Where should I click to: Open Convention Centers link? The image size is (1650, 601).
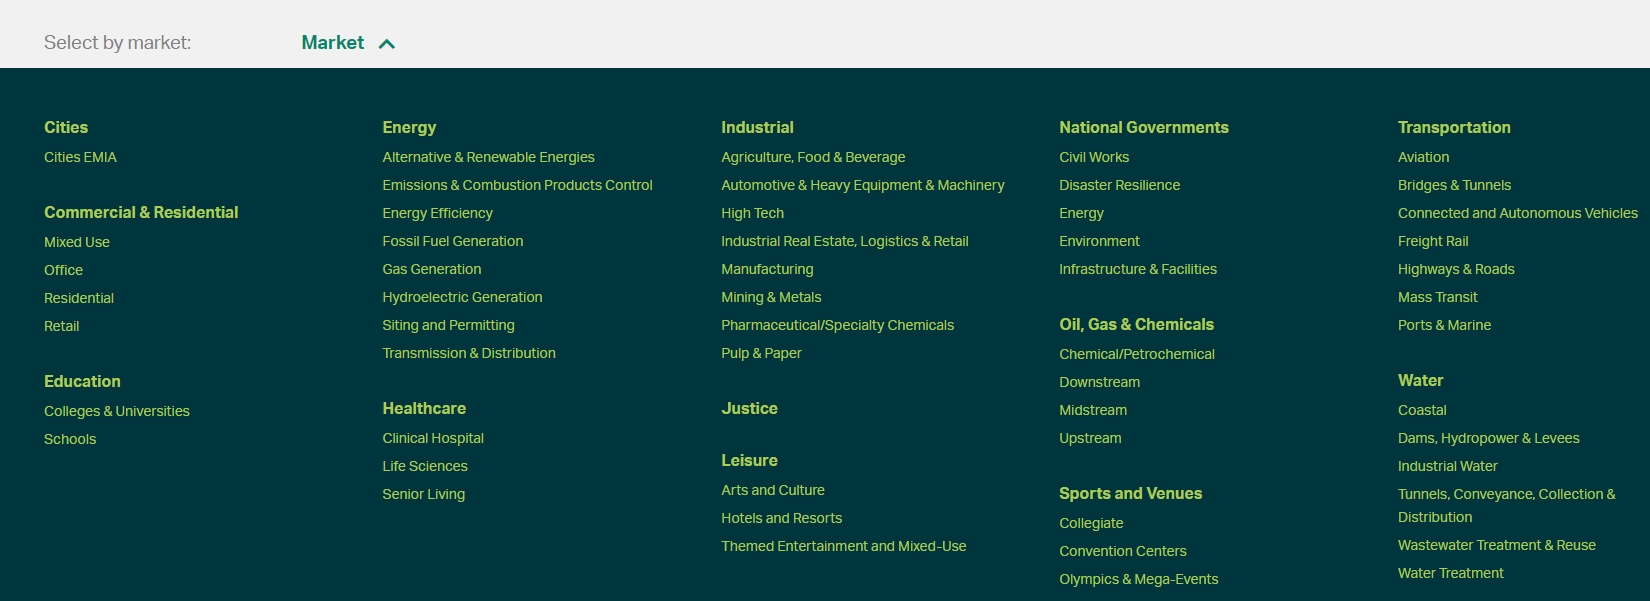pyautogui.click(x=1122, y=551)
